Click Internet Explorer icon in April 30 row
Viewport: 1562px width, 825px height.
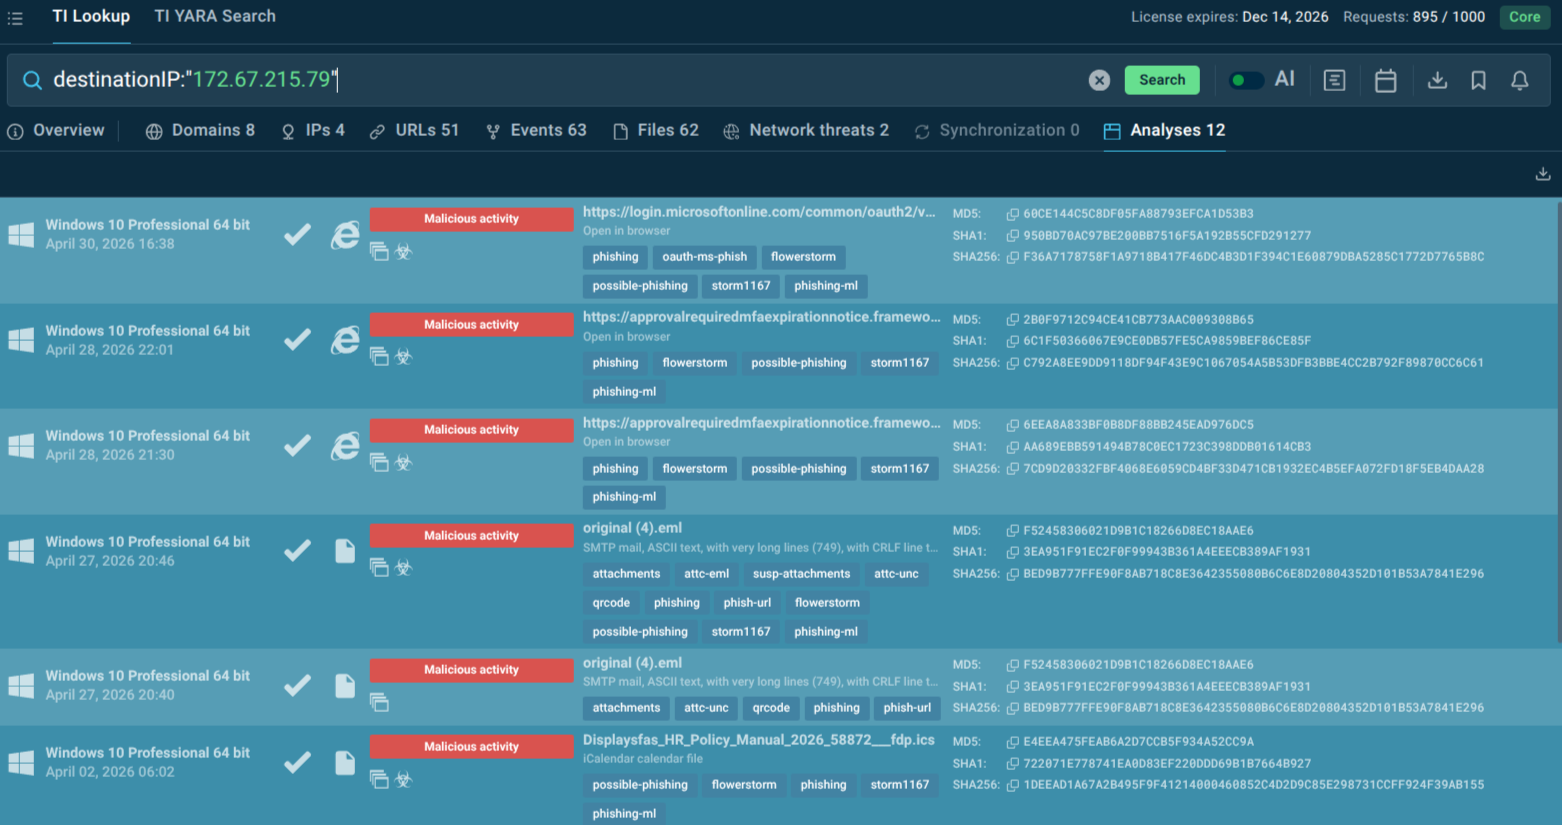pos(345,235)
